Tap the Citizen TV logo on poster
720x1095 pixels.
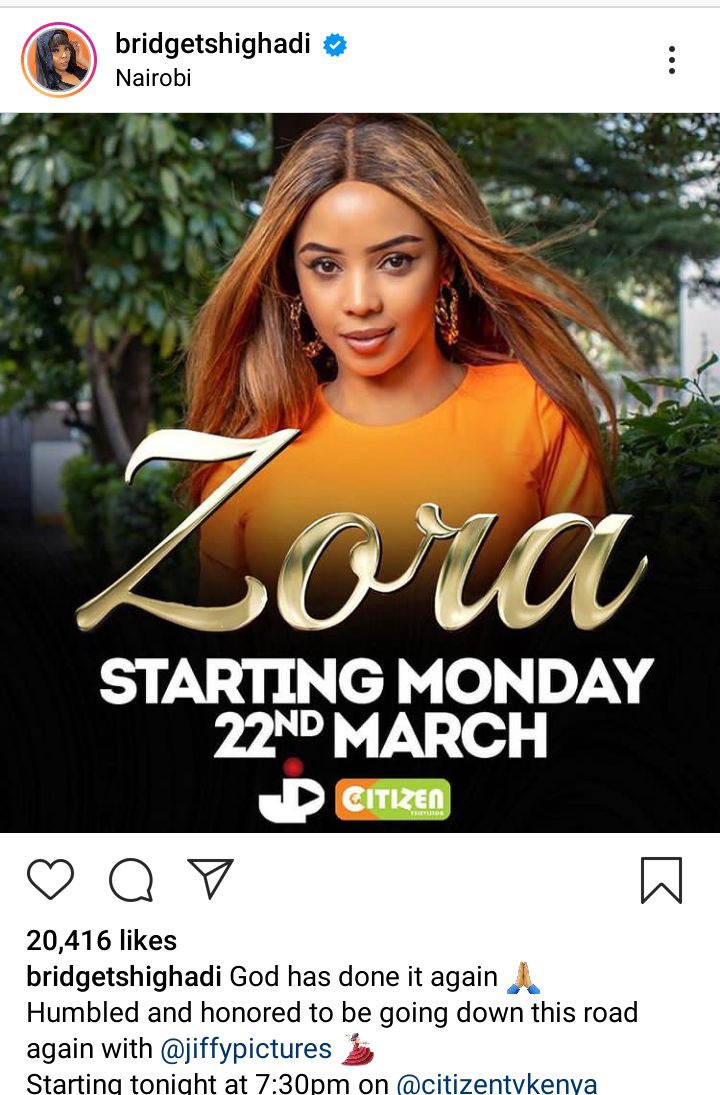[x=393, y=799]
